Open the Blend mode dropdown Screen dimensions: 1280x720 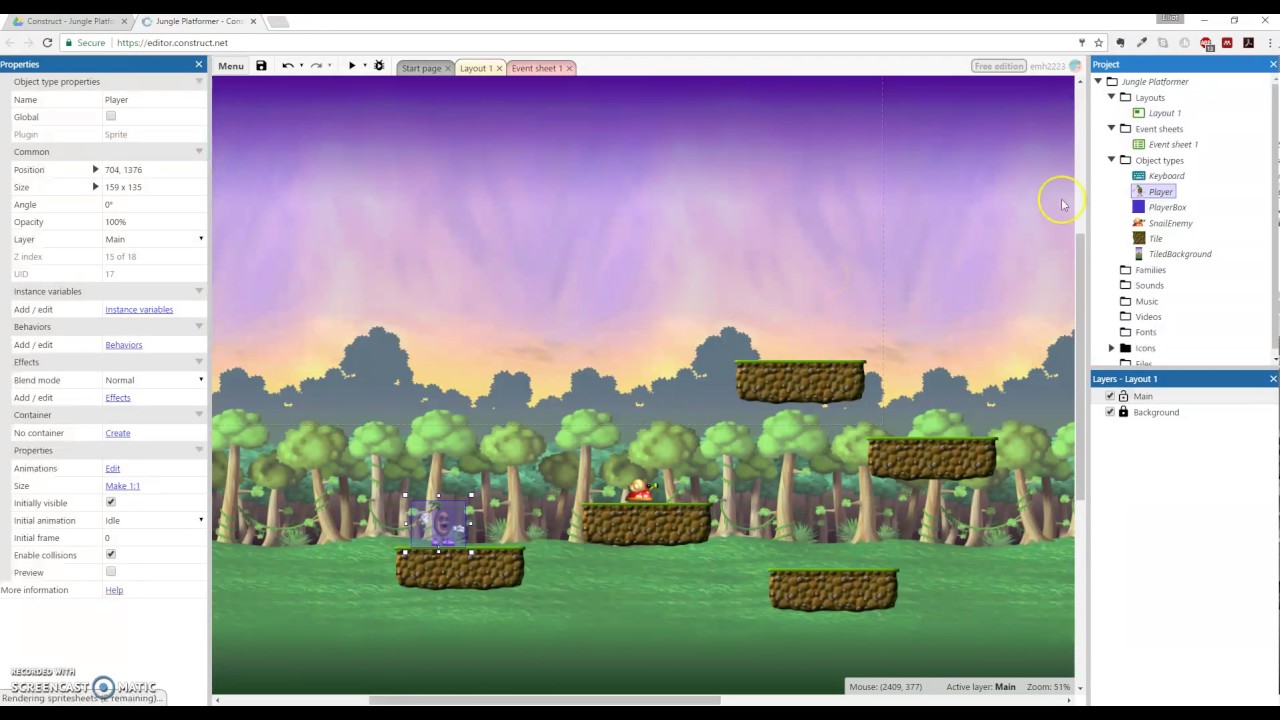(x=154, y=380)
